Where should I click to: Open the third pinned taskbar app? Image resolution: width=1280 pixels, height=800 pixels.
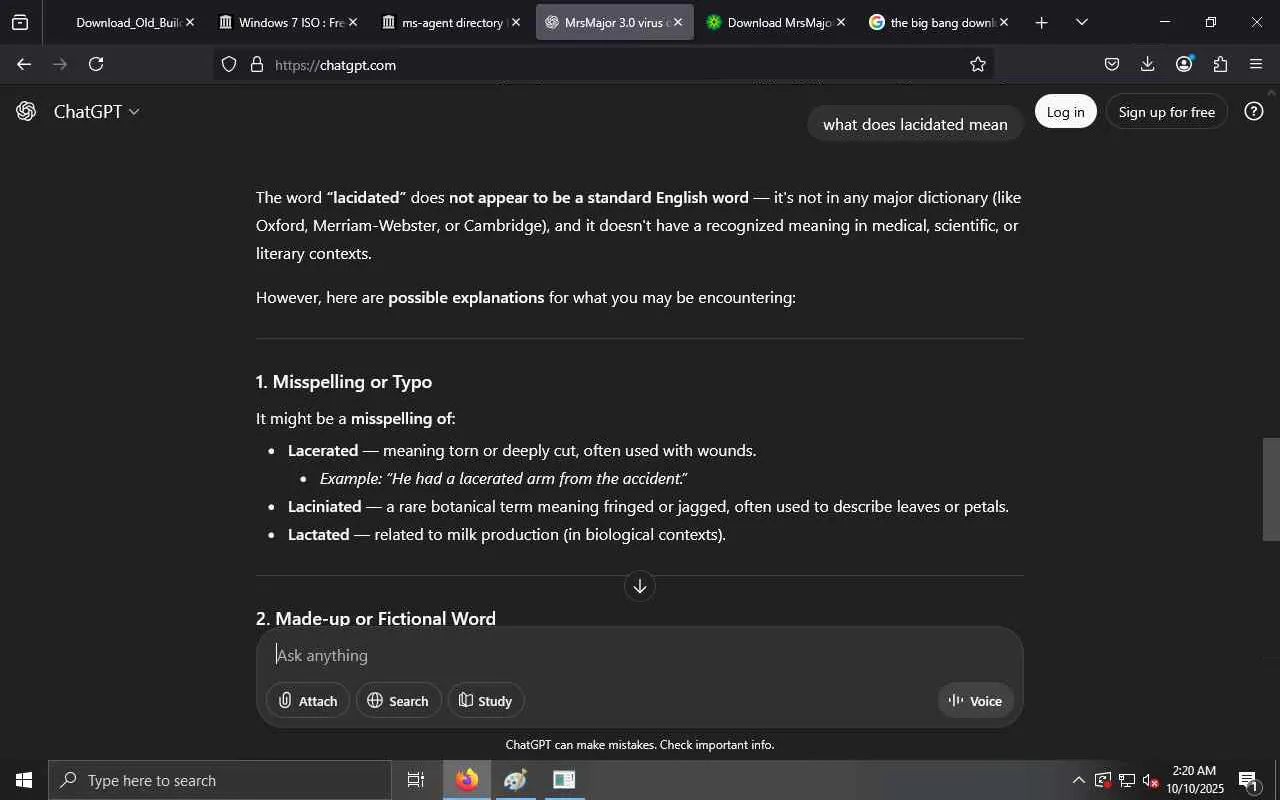tap(564, 780)
